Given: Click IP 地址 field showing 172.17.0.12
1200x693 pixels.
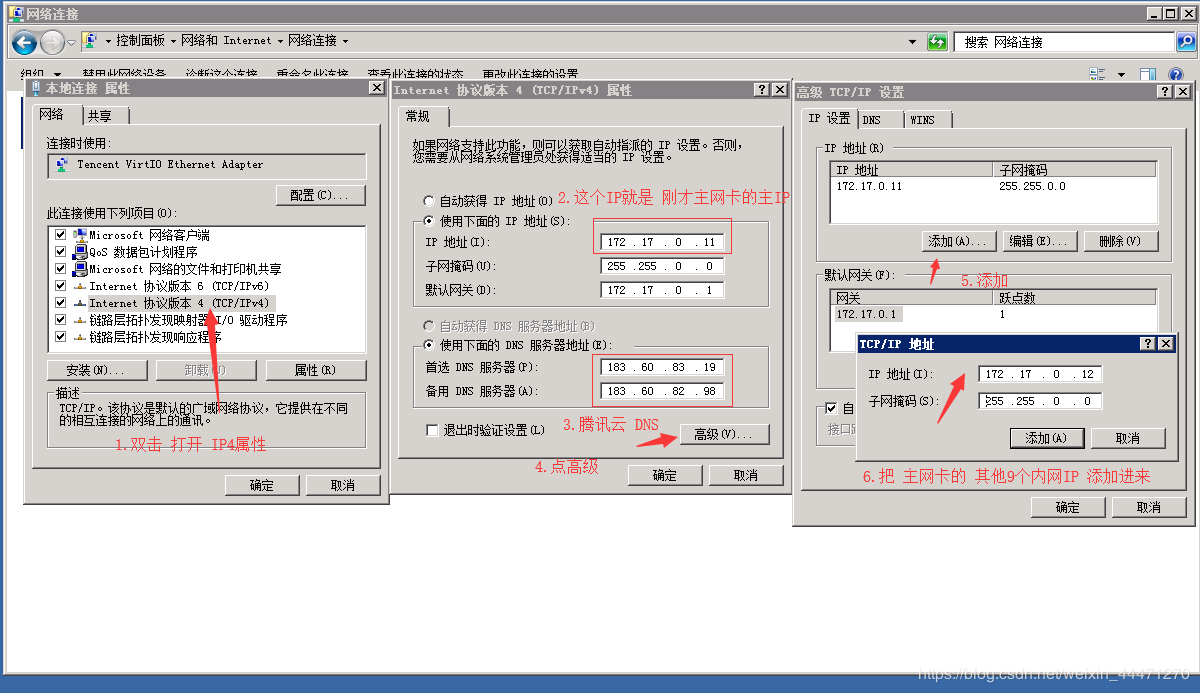Looking at the screenshot, I should (1040, 374).
